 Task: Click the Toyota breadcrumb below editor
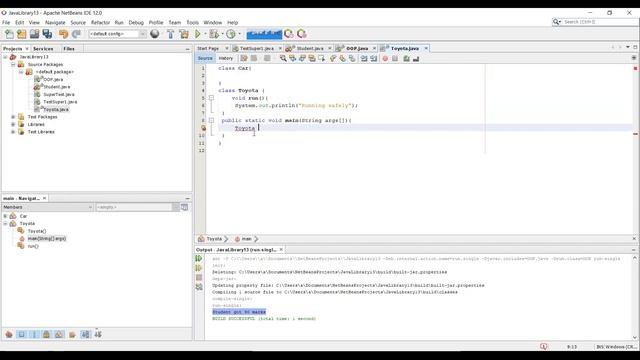(214, 239)
